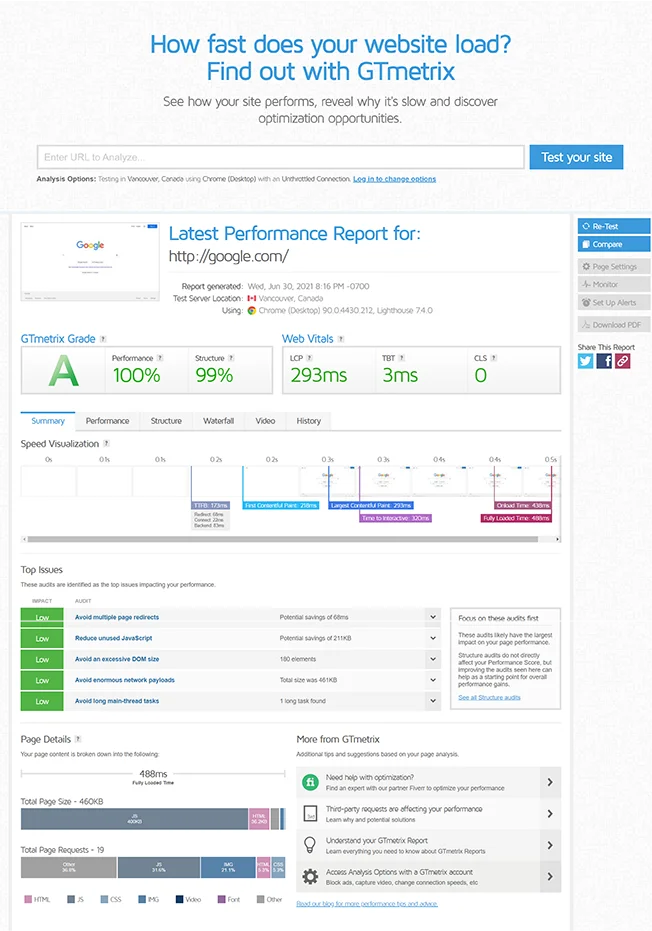Expand Reduce unused JavaScript audit

tap(433, 638)
